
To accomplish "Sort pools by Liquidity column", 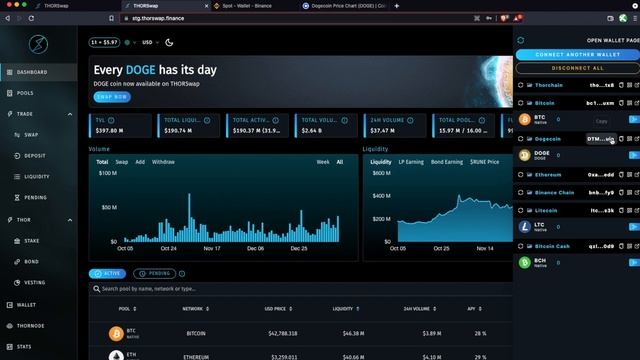I will (346, 309).
